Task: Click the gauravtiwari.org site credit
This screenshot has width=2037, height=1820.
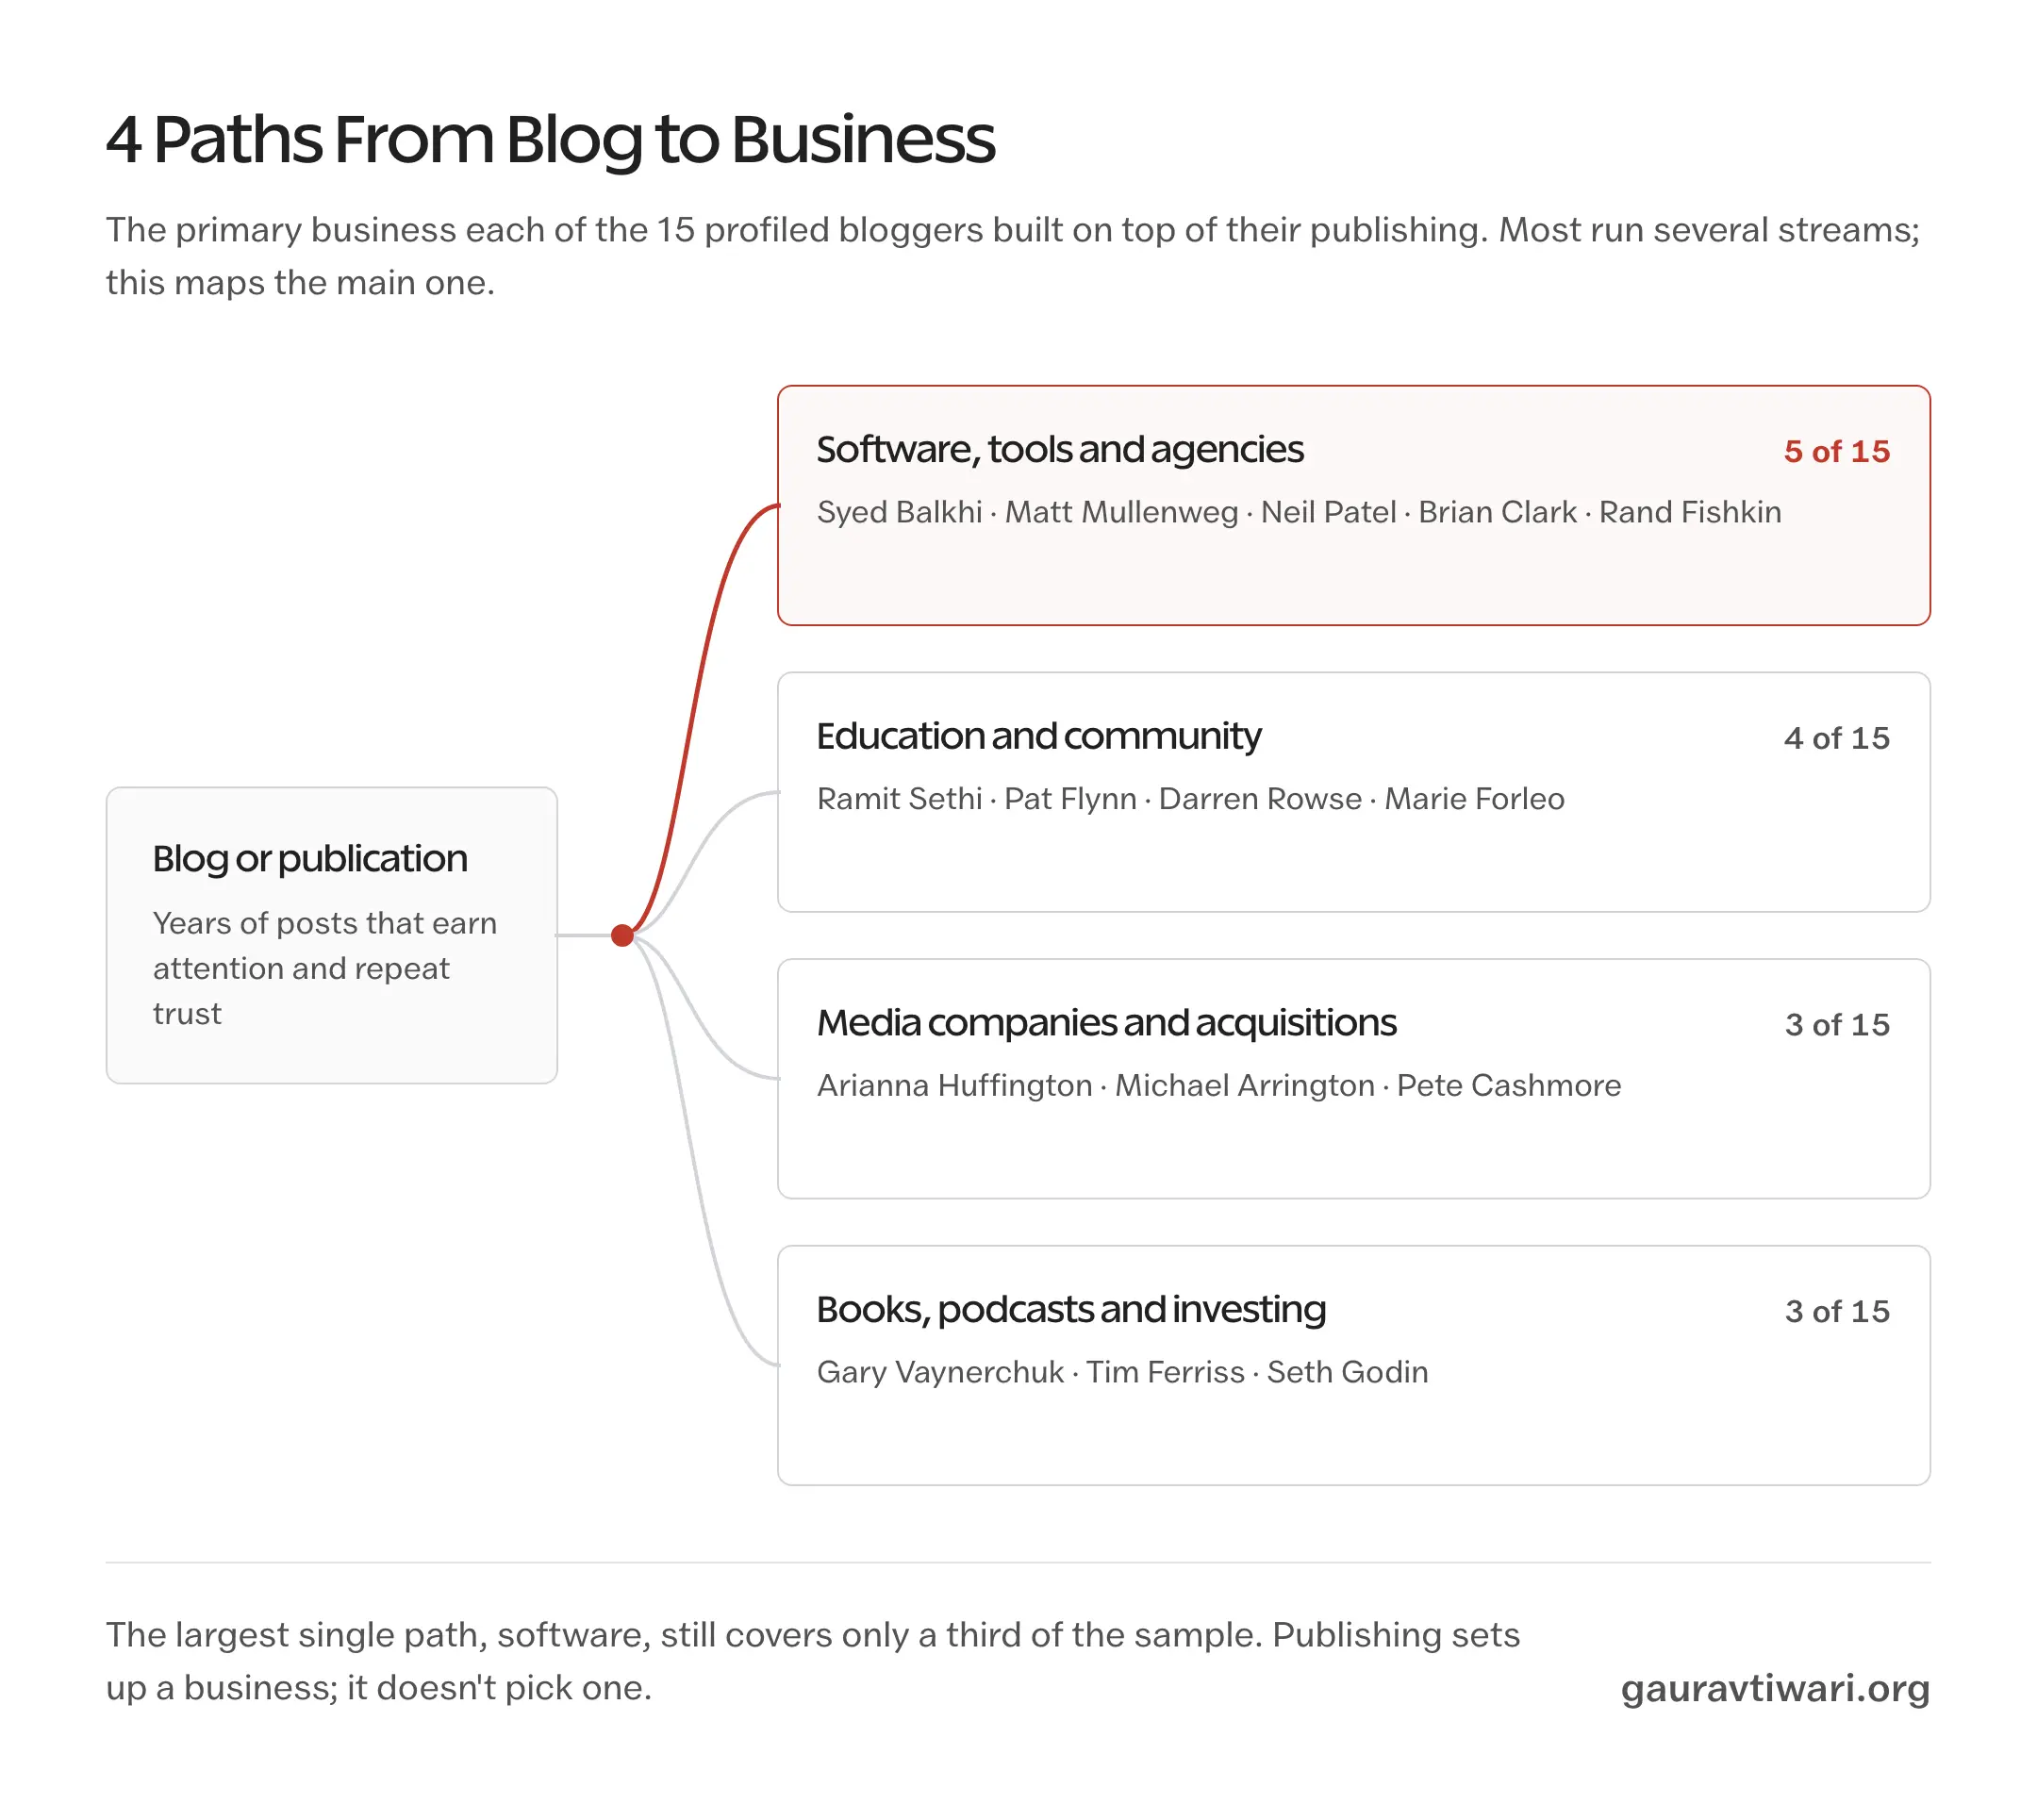Action: point(1775,1689)
